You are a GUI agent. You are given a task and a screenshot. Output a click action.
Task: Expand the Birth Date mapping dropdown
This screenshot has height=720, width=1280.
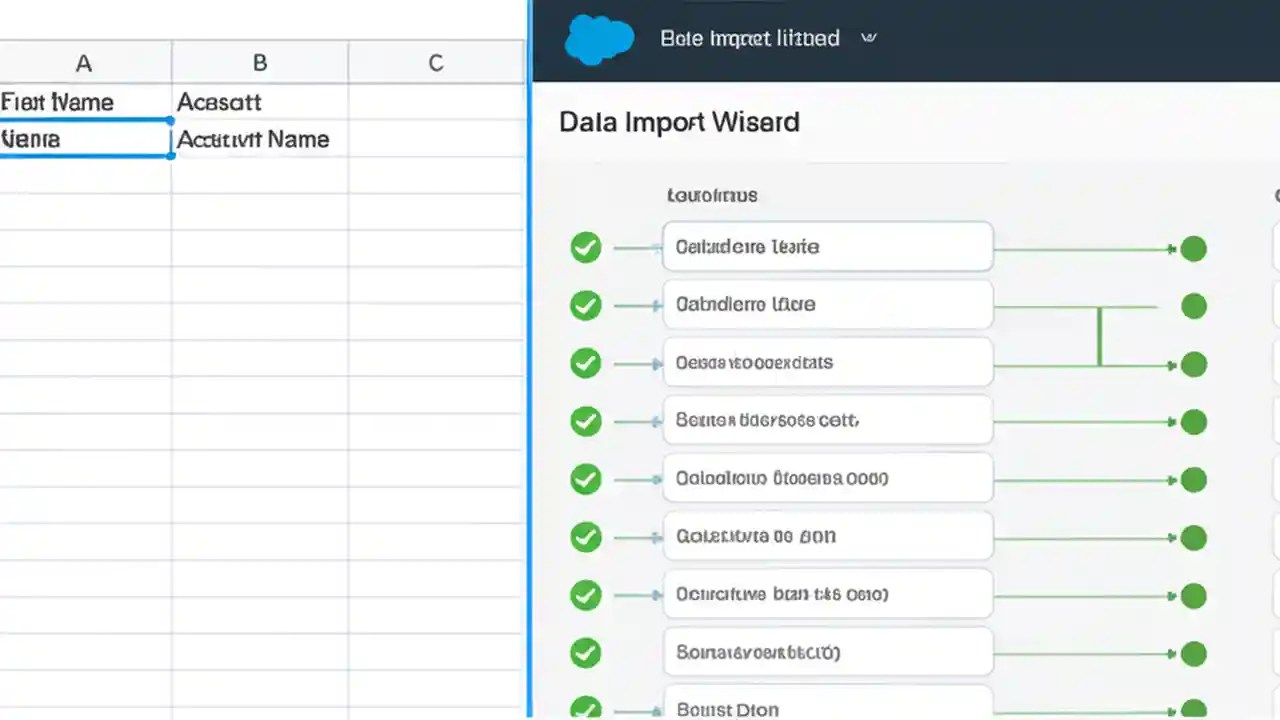828,708
